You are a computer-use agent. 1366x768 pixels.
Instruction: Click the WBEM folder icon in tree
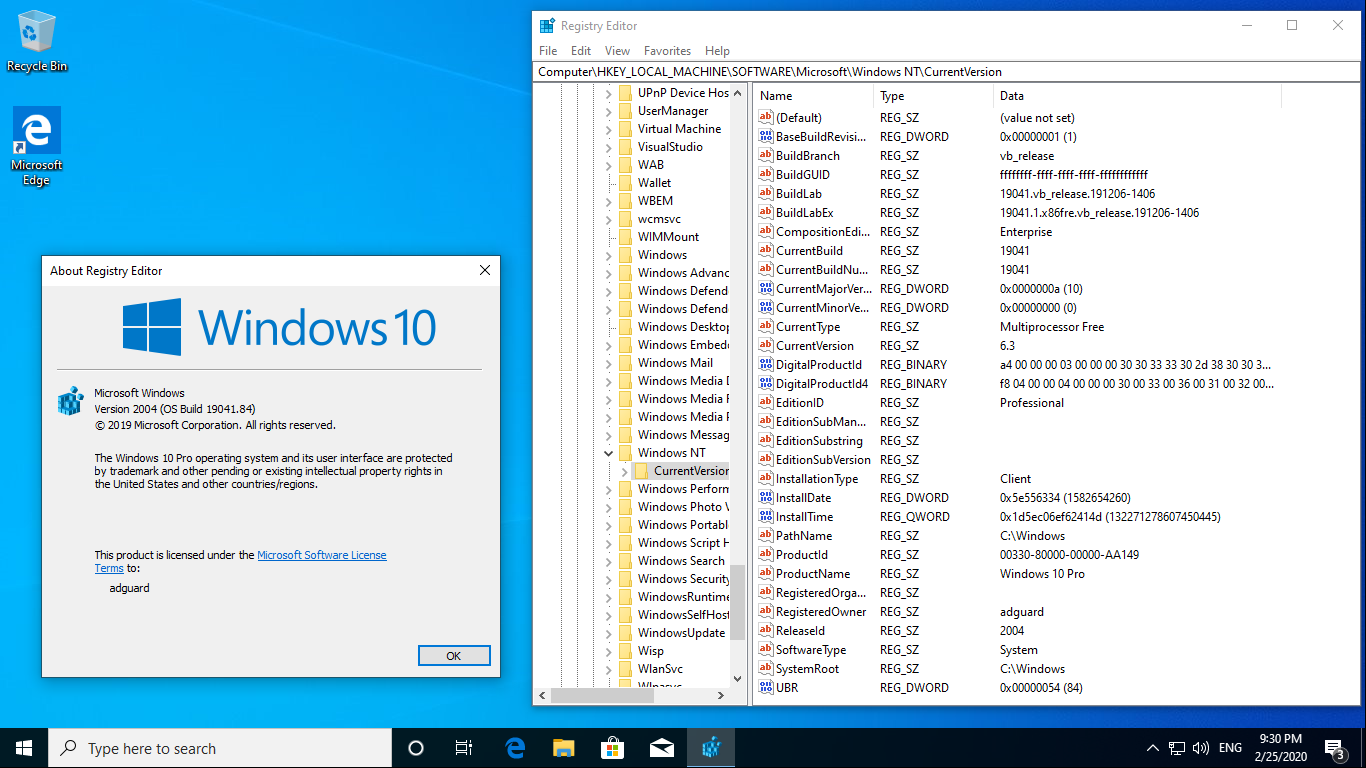click(x=625, y=201)
